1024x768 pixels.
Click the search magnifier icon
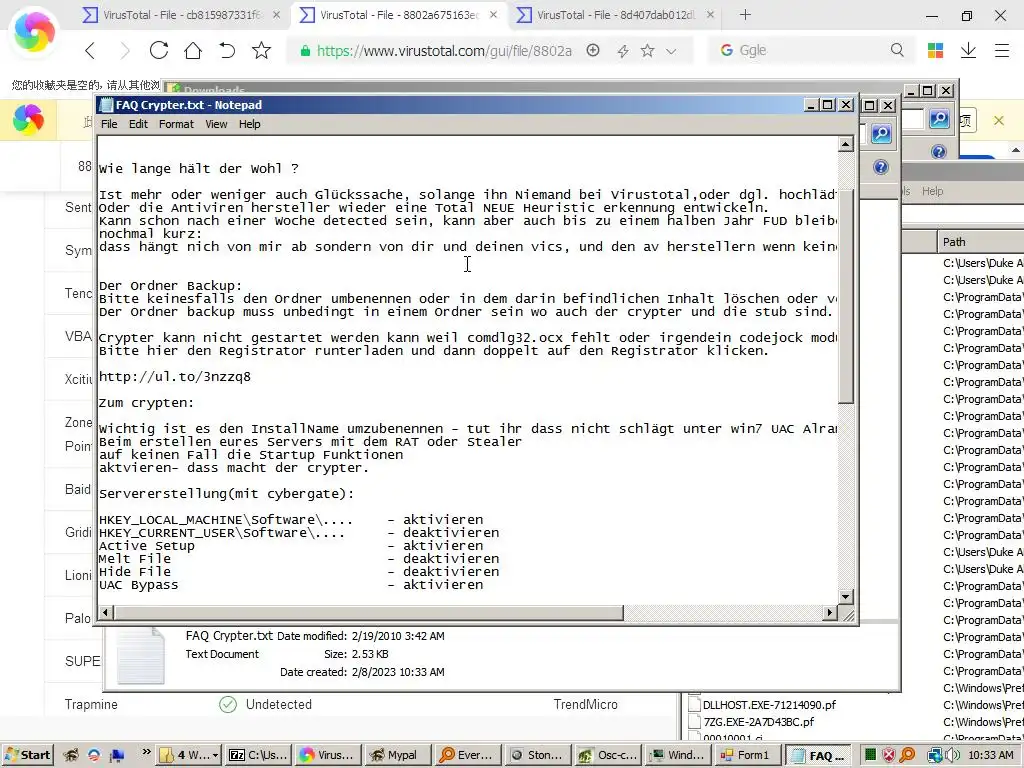[x=897, y=50]
